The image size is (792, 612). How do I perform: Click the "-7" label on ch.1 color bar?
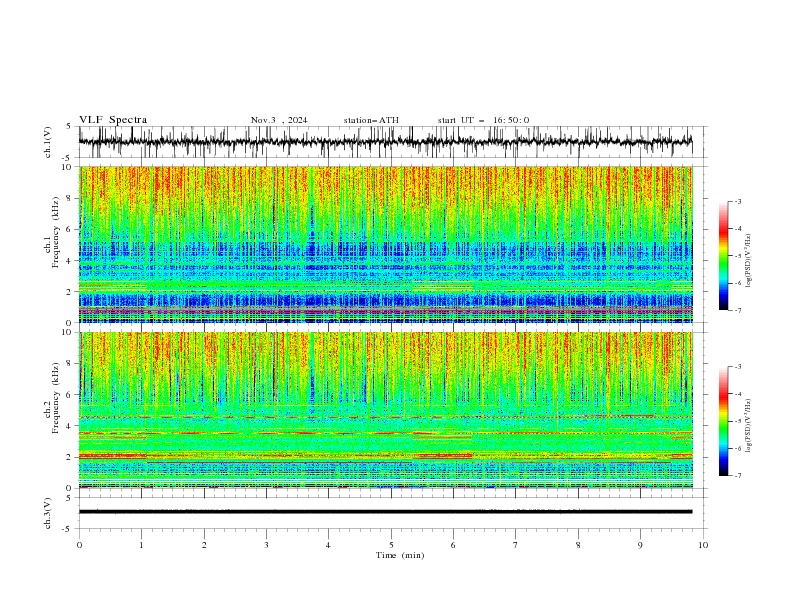(x=737, y=310)
